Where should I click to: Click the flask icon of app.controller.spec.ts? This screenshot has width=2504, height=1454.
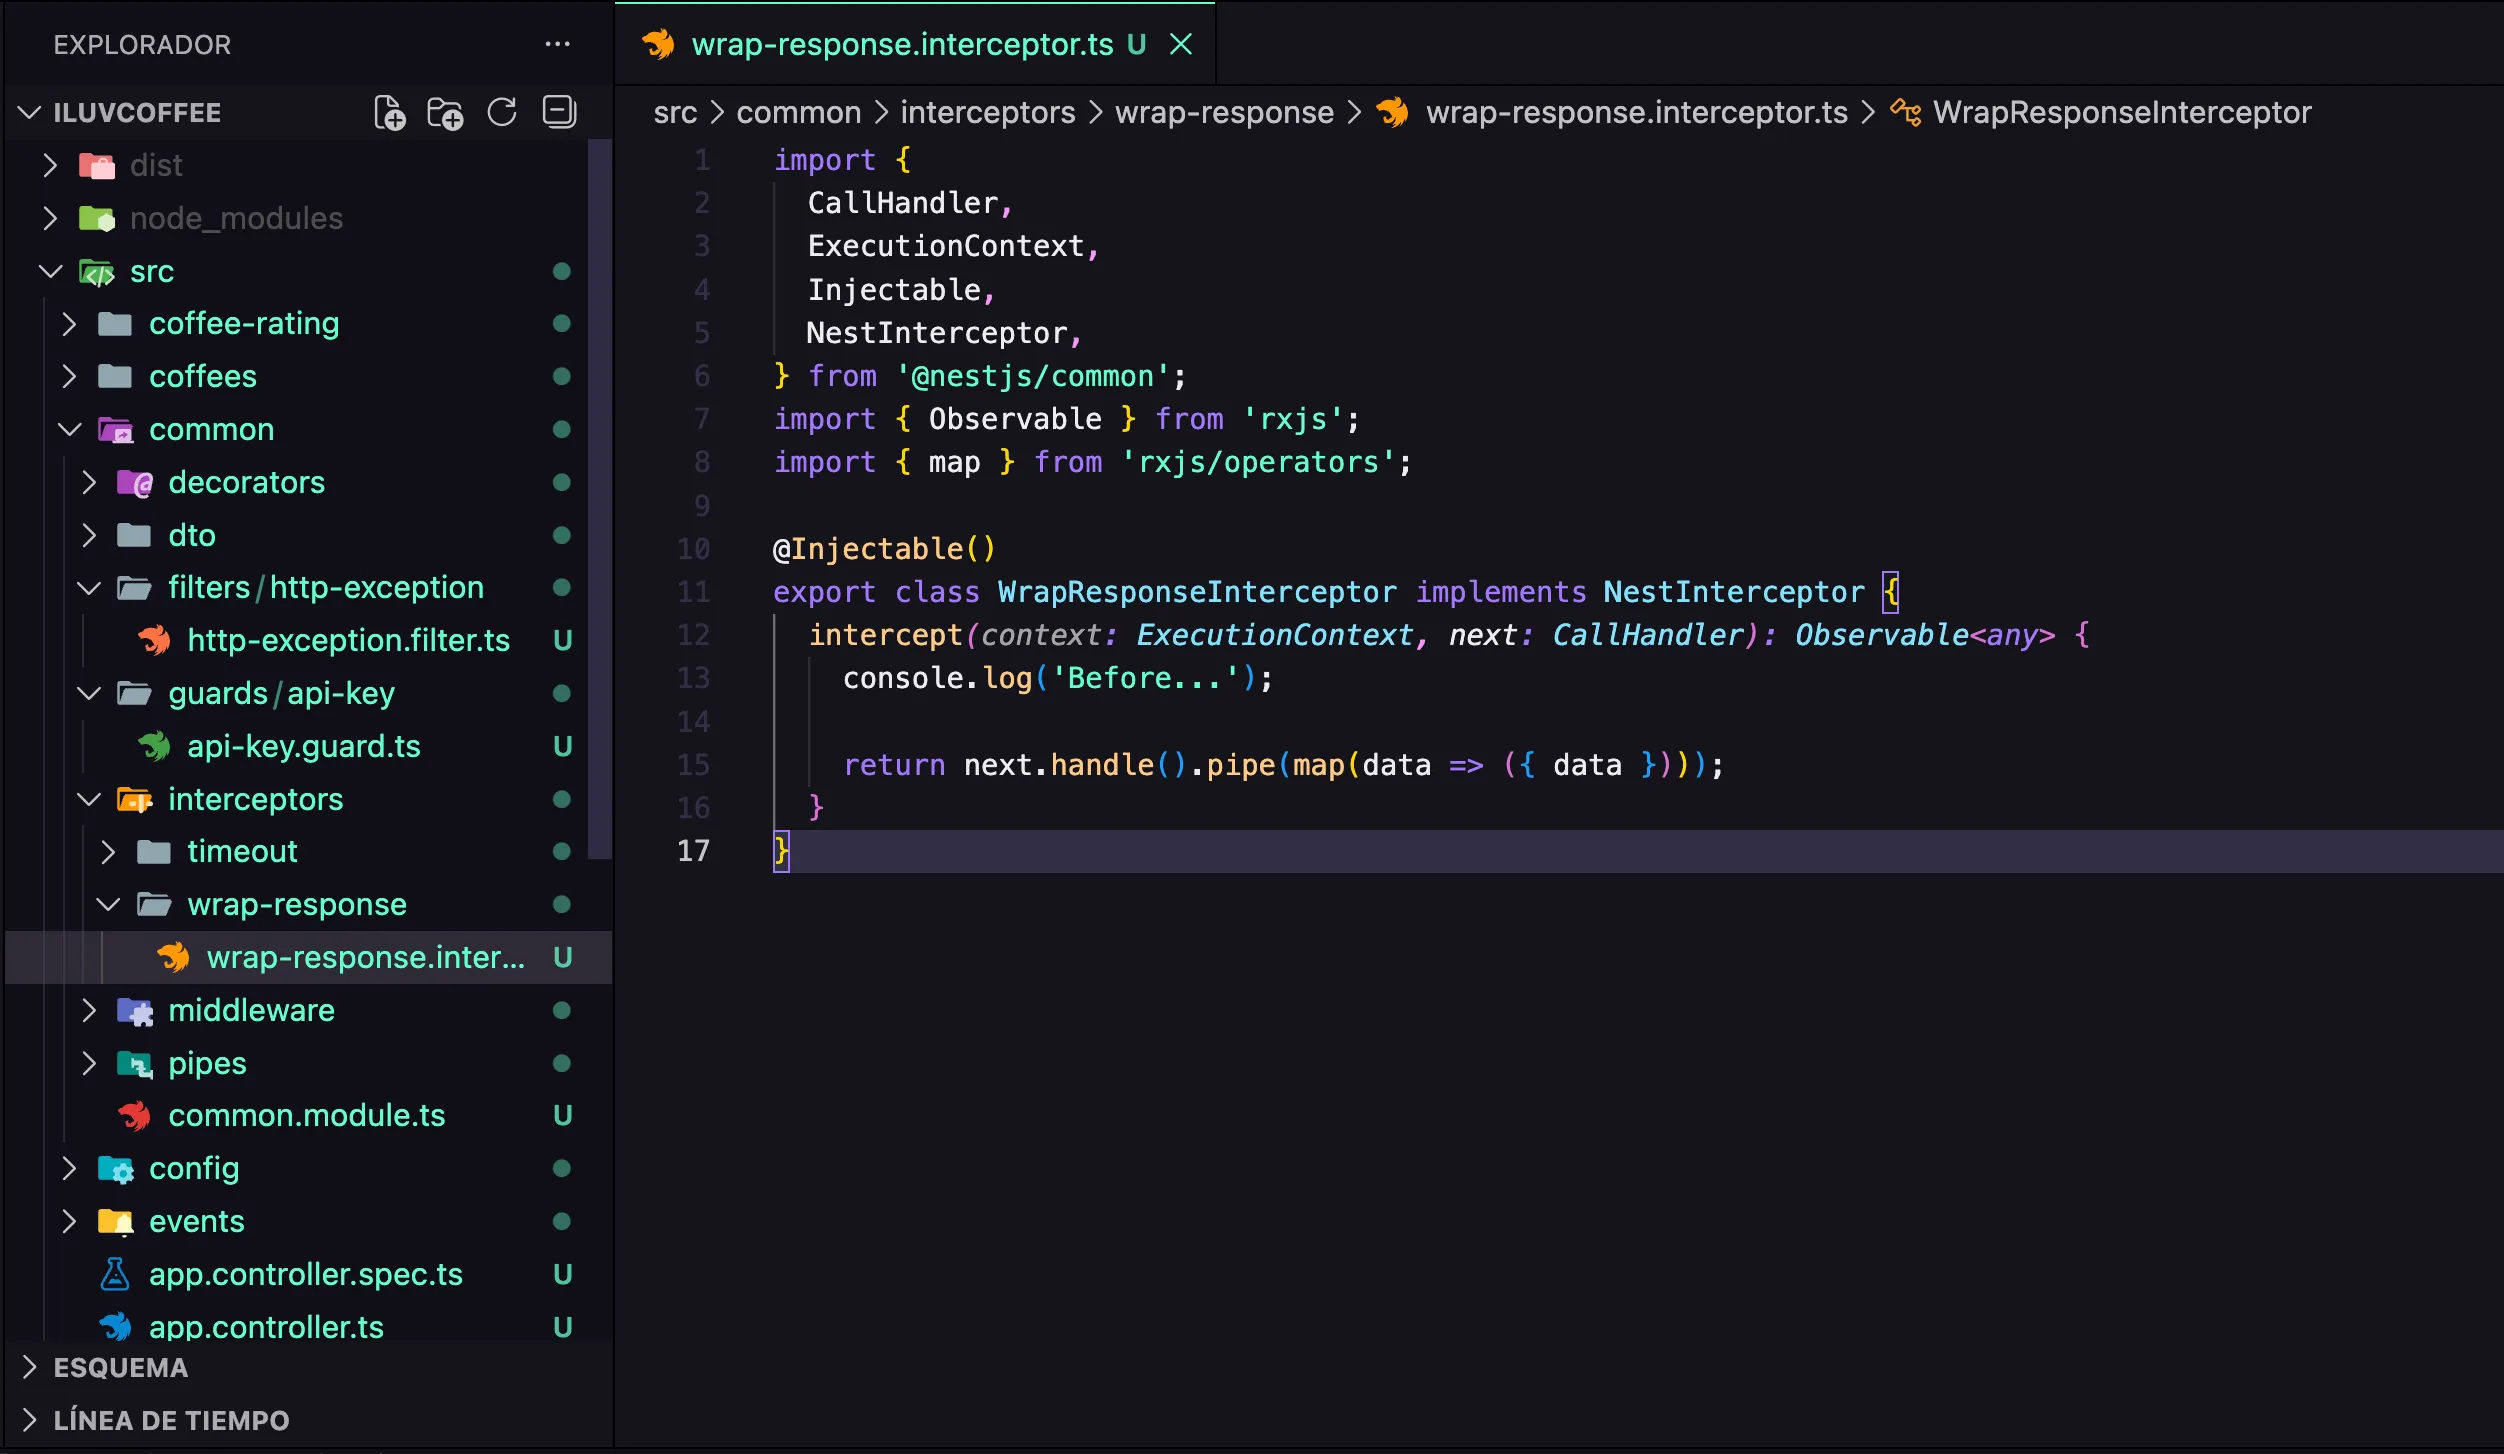click(x=115, y=1274)
